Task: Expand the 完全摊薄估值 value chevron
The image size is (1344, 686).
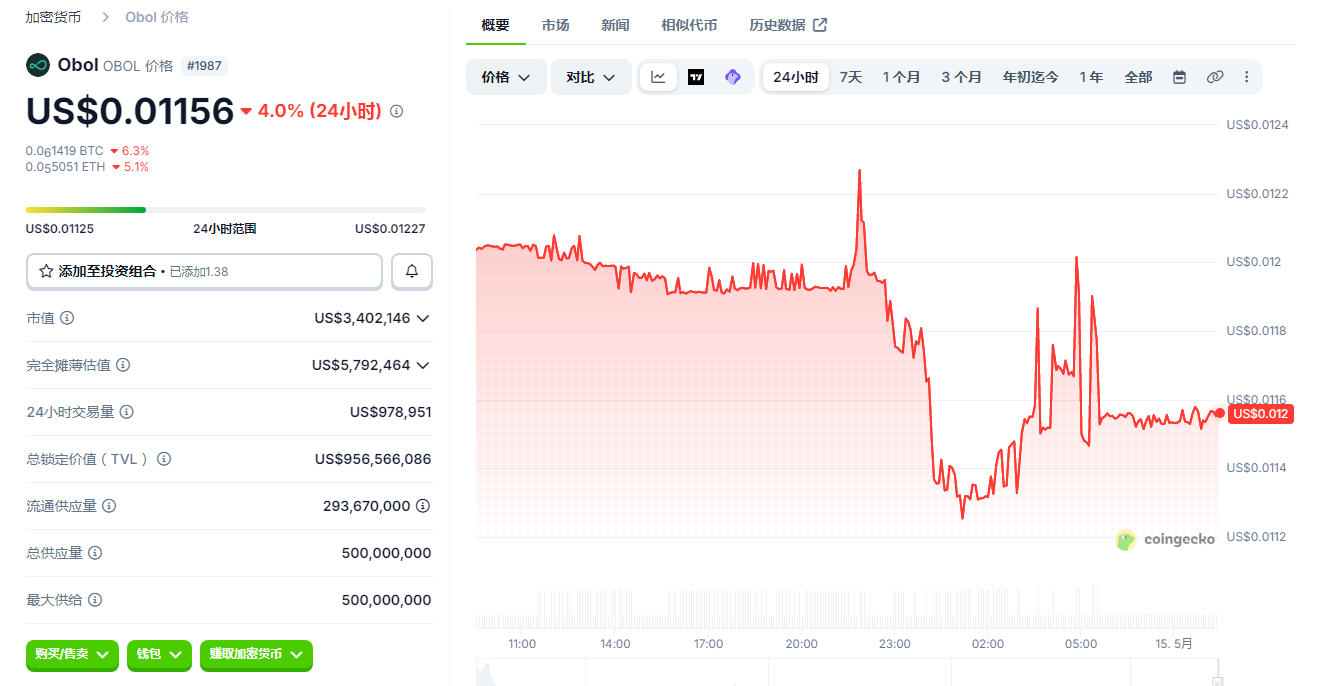Action: pos(423,365)
